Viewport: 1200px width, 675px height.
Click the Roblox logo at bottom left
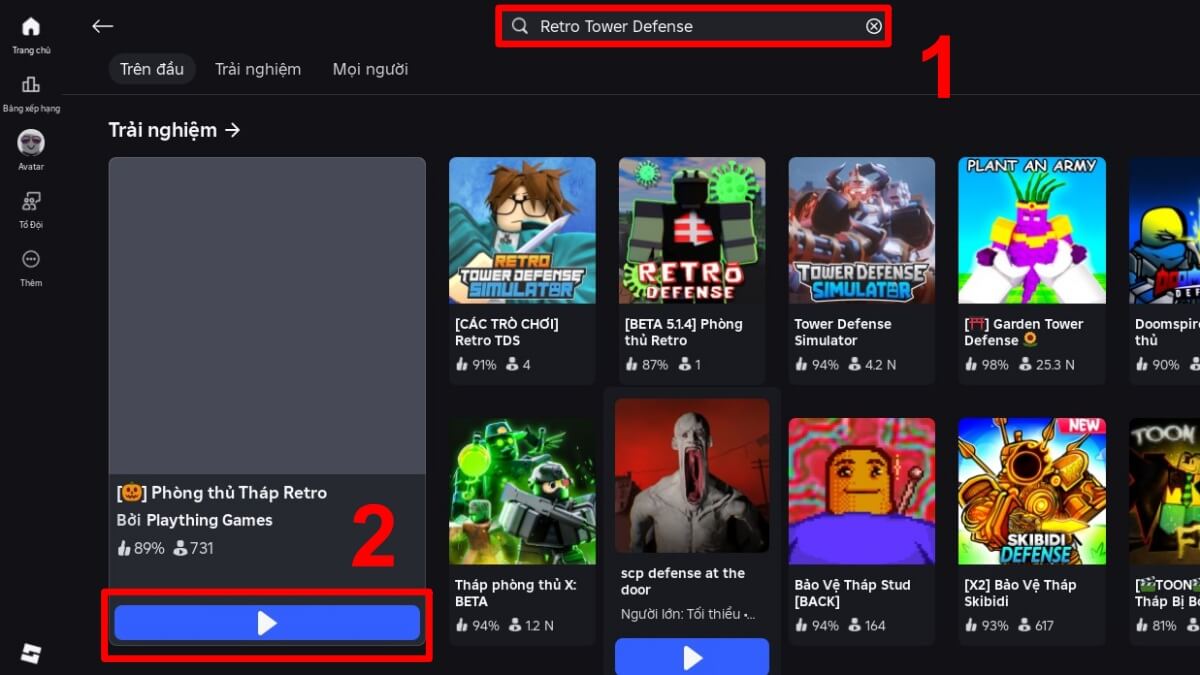[31, 652]
